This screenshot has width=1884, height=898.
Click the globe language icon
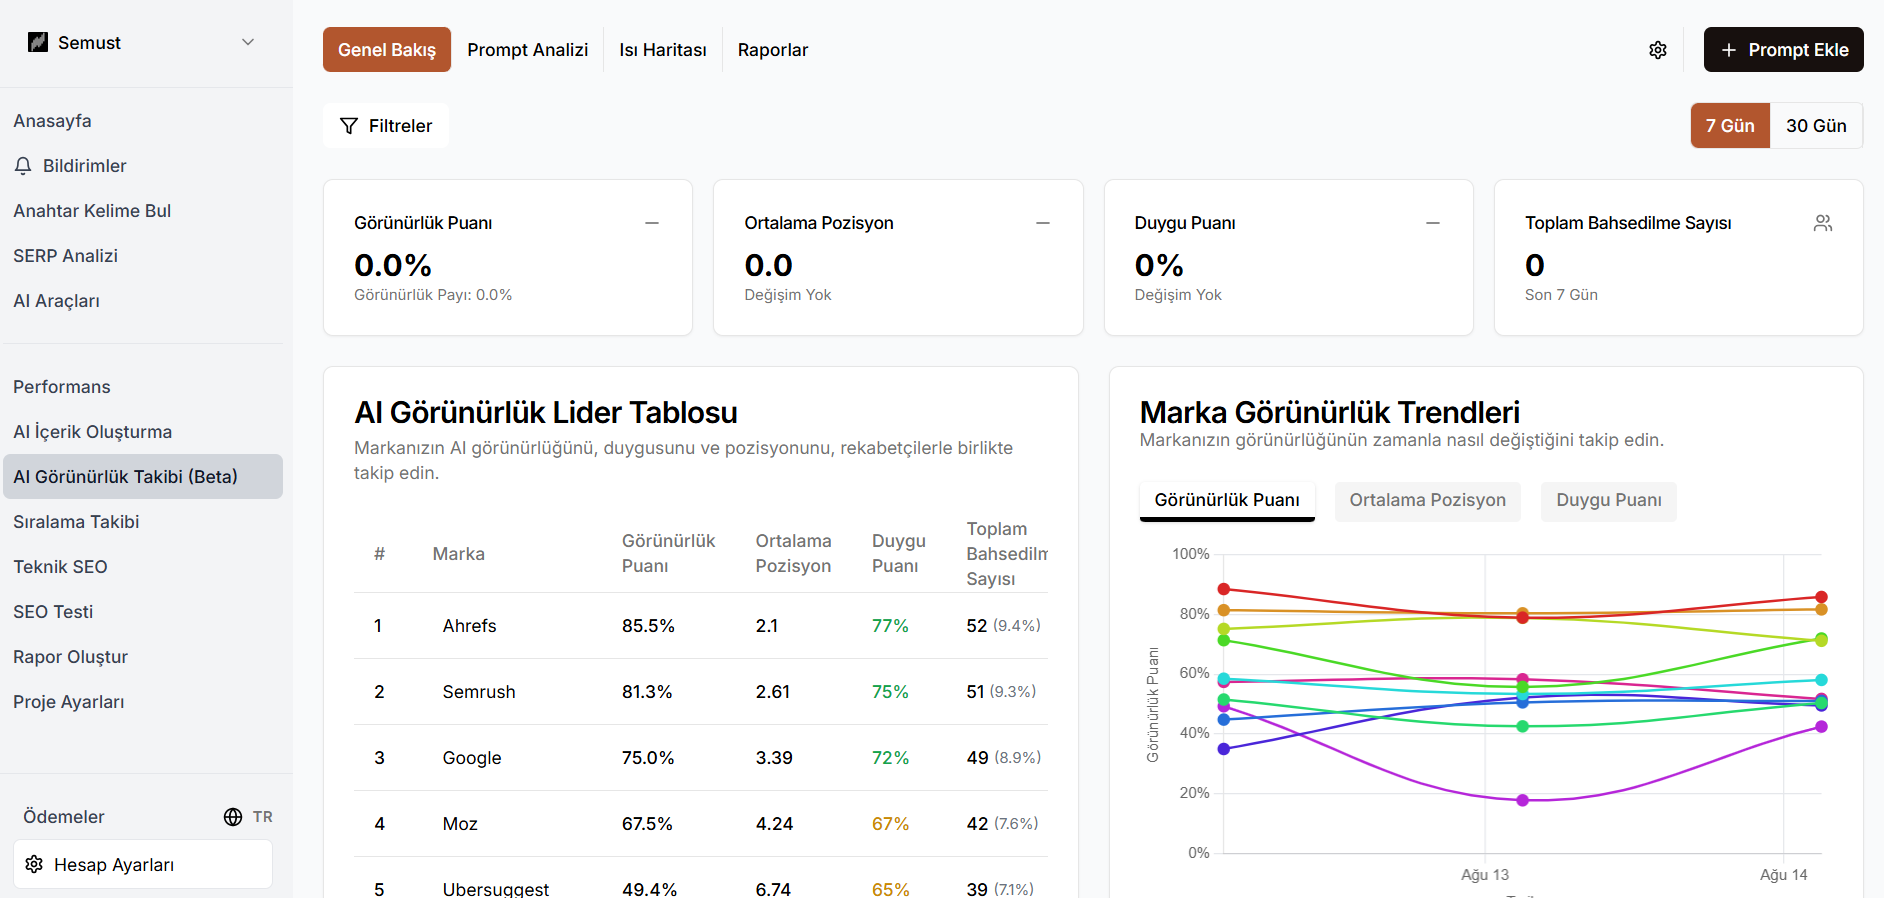[x=233, y=817]
